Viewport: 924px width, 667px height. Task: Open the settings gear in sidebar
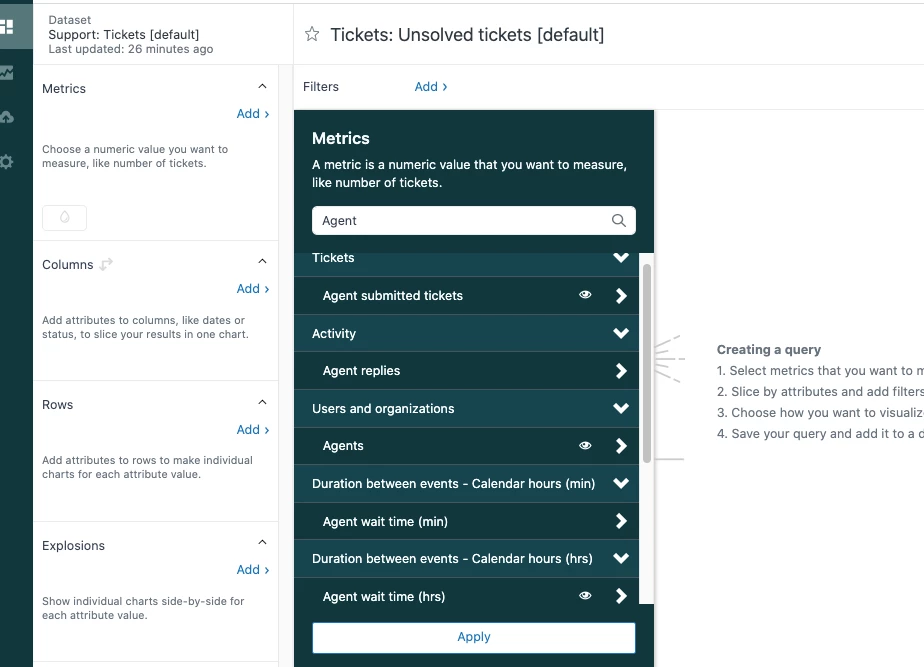coord(7,161)
